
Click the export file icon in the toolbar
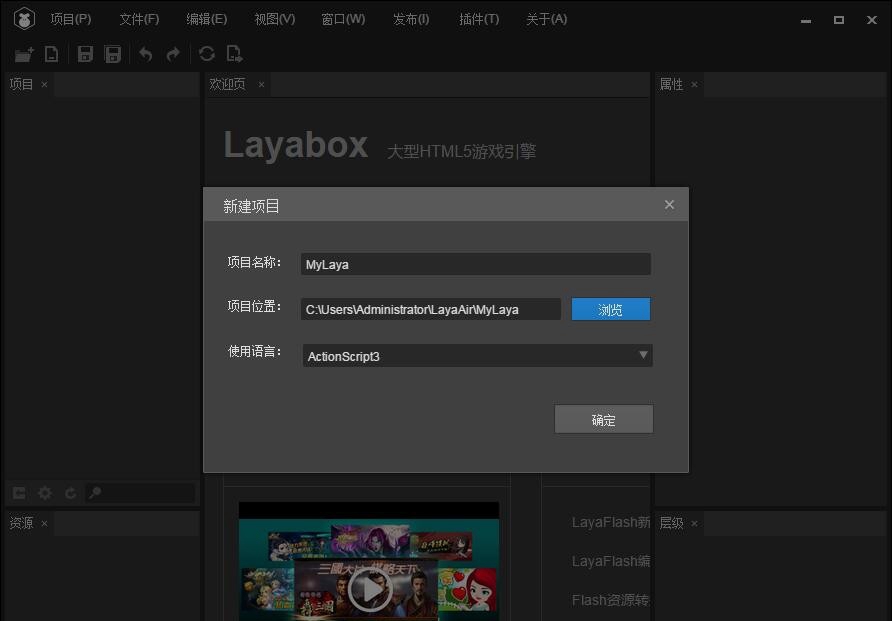[x=234, y=54]
